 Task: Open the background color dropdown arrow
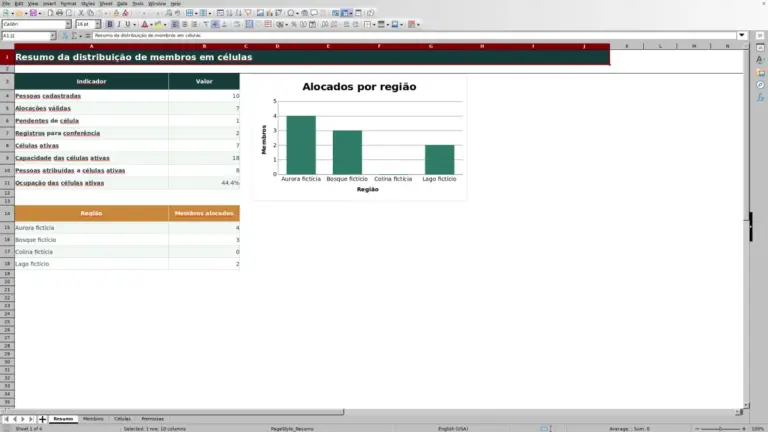(x=165, y=24)
